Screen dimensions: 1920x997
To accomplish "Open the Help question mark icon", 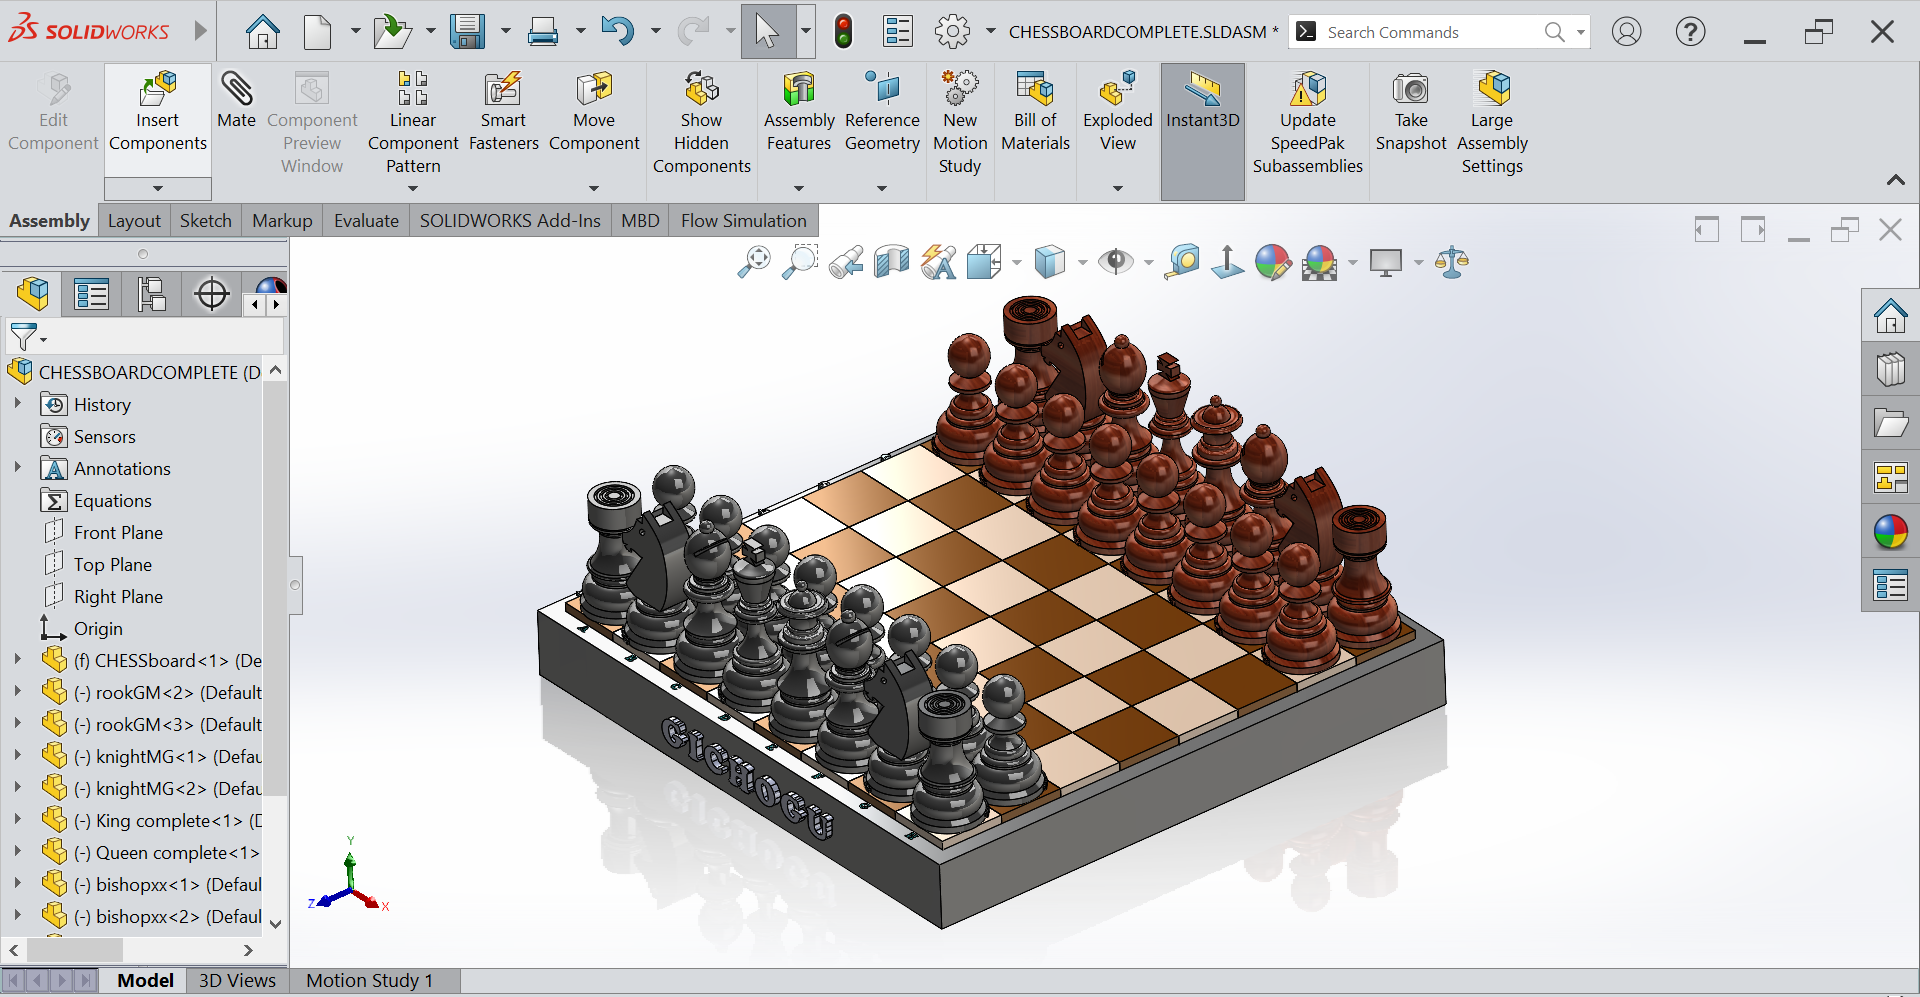I will pyautogui.click(x=1691, y=32).
